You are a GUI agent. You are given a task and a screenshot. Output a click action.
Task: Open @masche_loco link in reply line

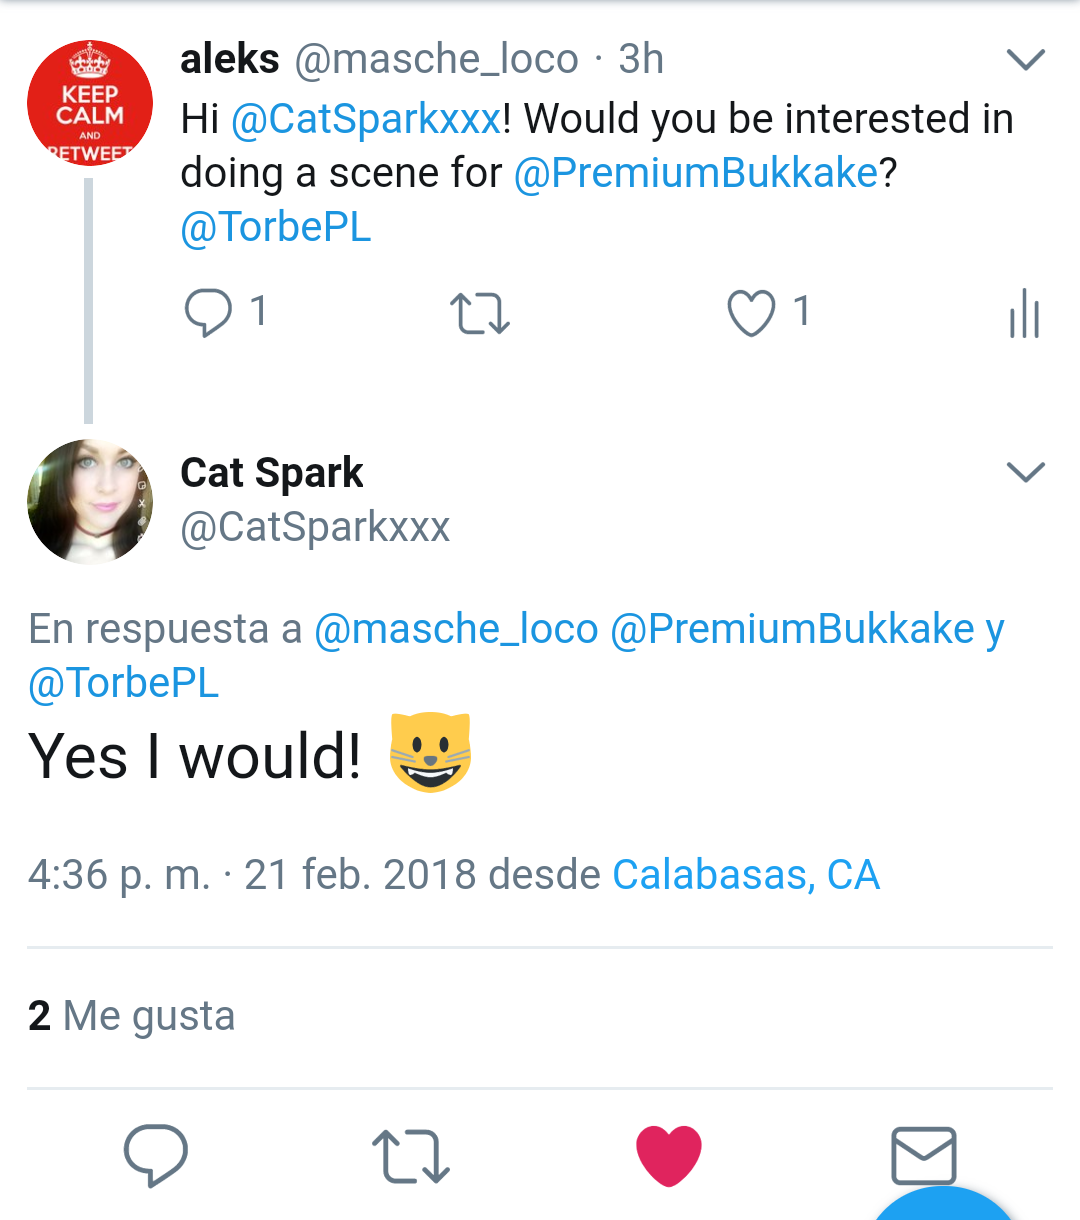456,629
